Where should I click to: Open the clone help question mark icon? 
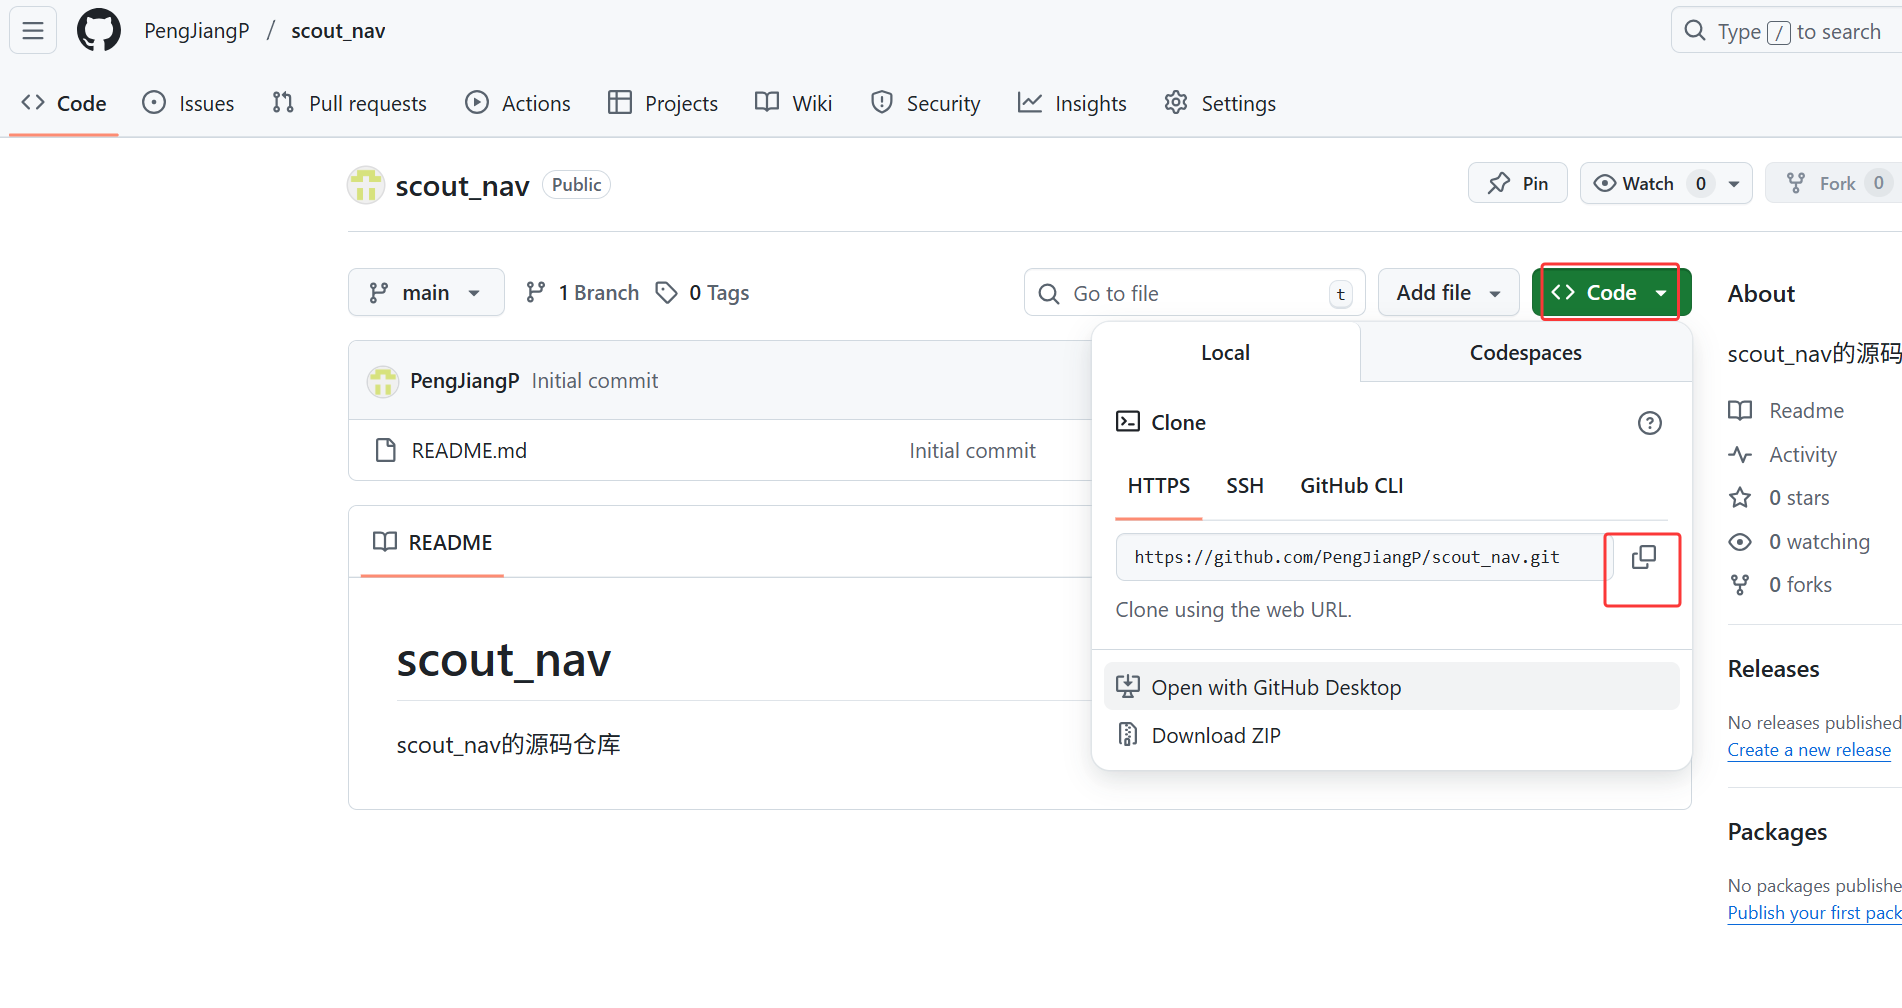coord(1650,423)
